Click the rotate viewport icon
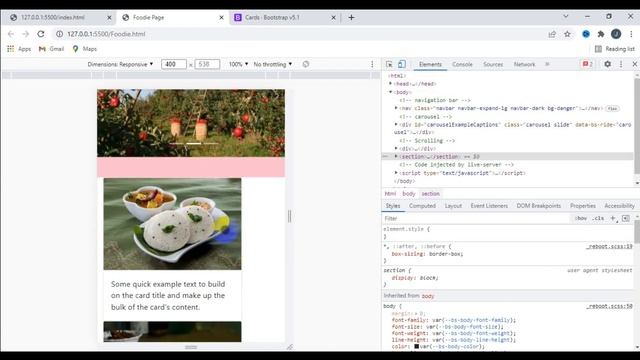Screen dimensions: 640x360 coord(306,64)
